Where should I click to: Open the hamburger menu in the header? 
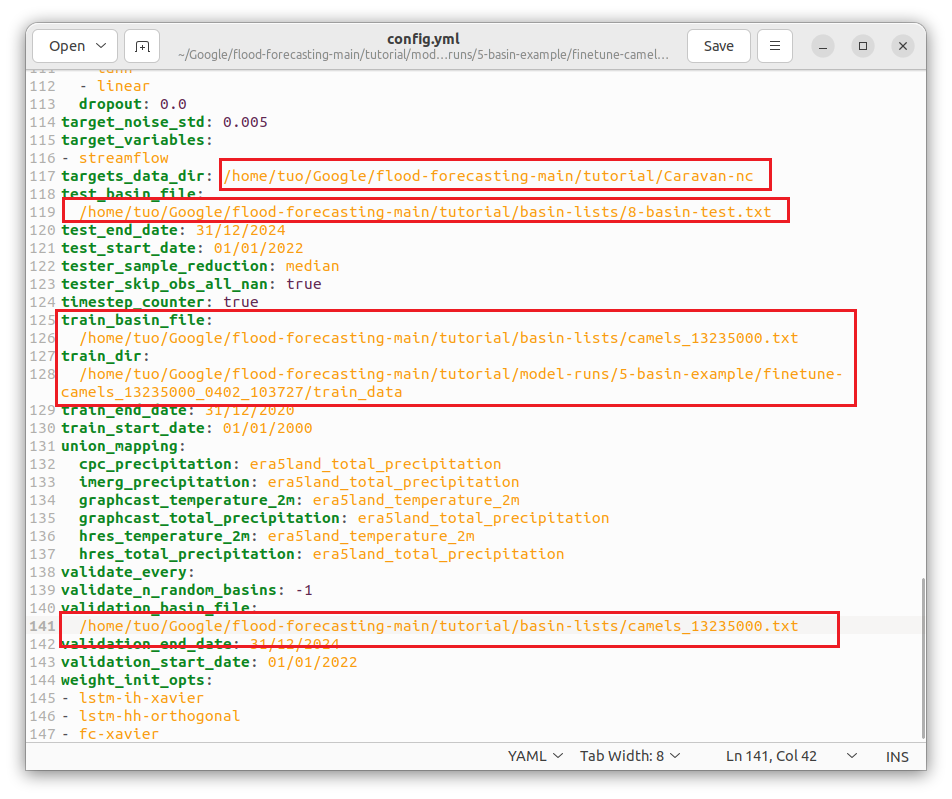[775, 46]
